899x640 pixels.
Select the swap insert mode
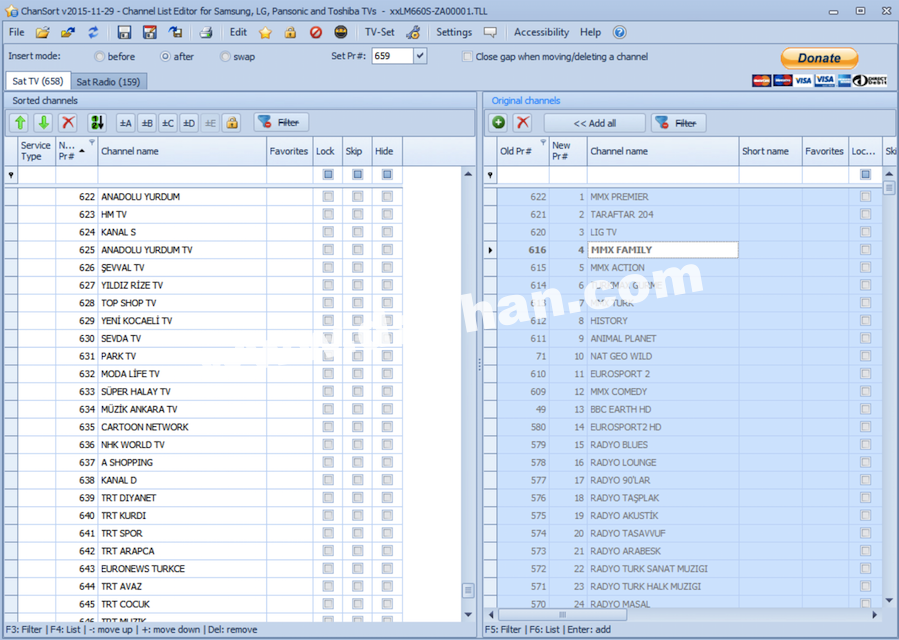point(225,57)
